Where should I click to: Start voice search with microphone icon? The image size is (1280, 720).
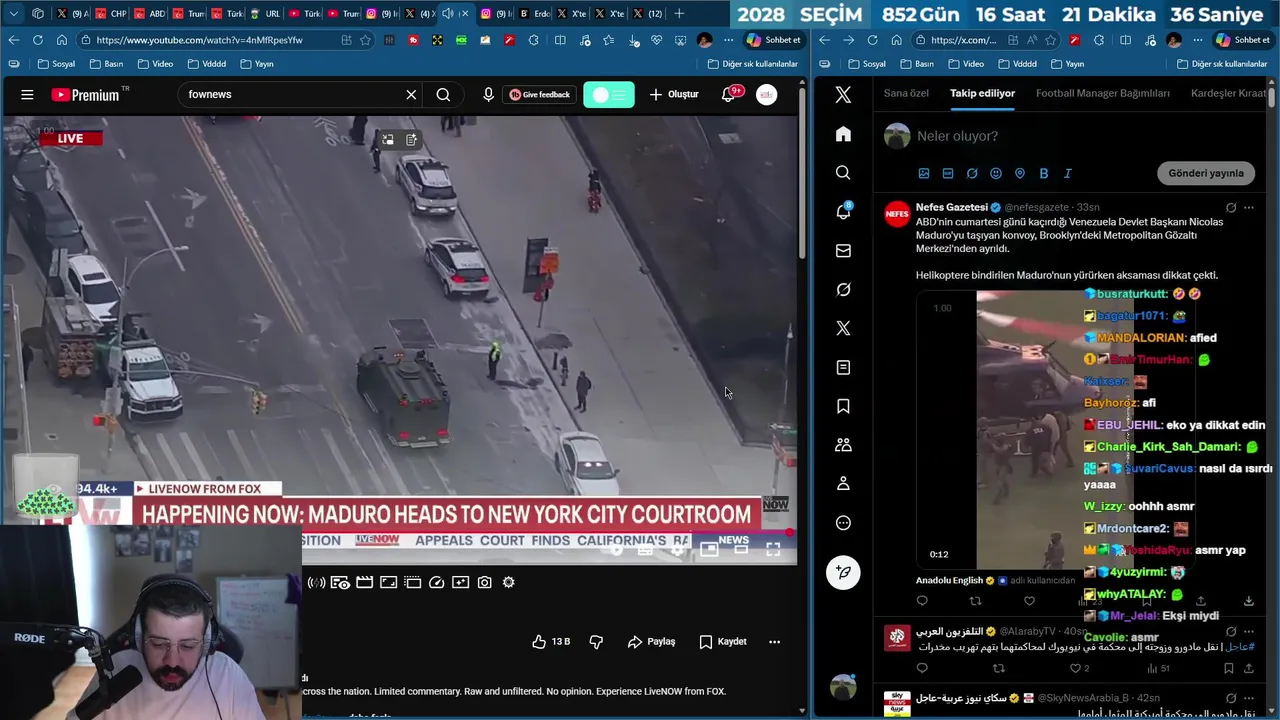pyautogui.click(x=488, y=94)
